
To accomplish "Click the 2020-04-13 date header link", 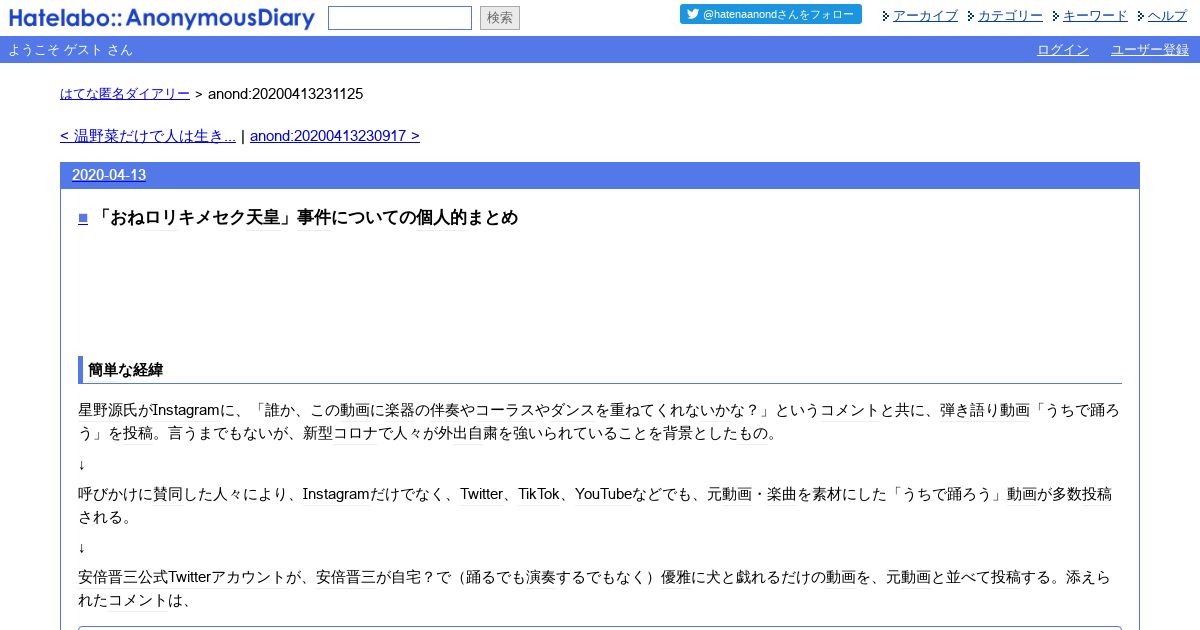I will 109,175.
